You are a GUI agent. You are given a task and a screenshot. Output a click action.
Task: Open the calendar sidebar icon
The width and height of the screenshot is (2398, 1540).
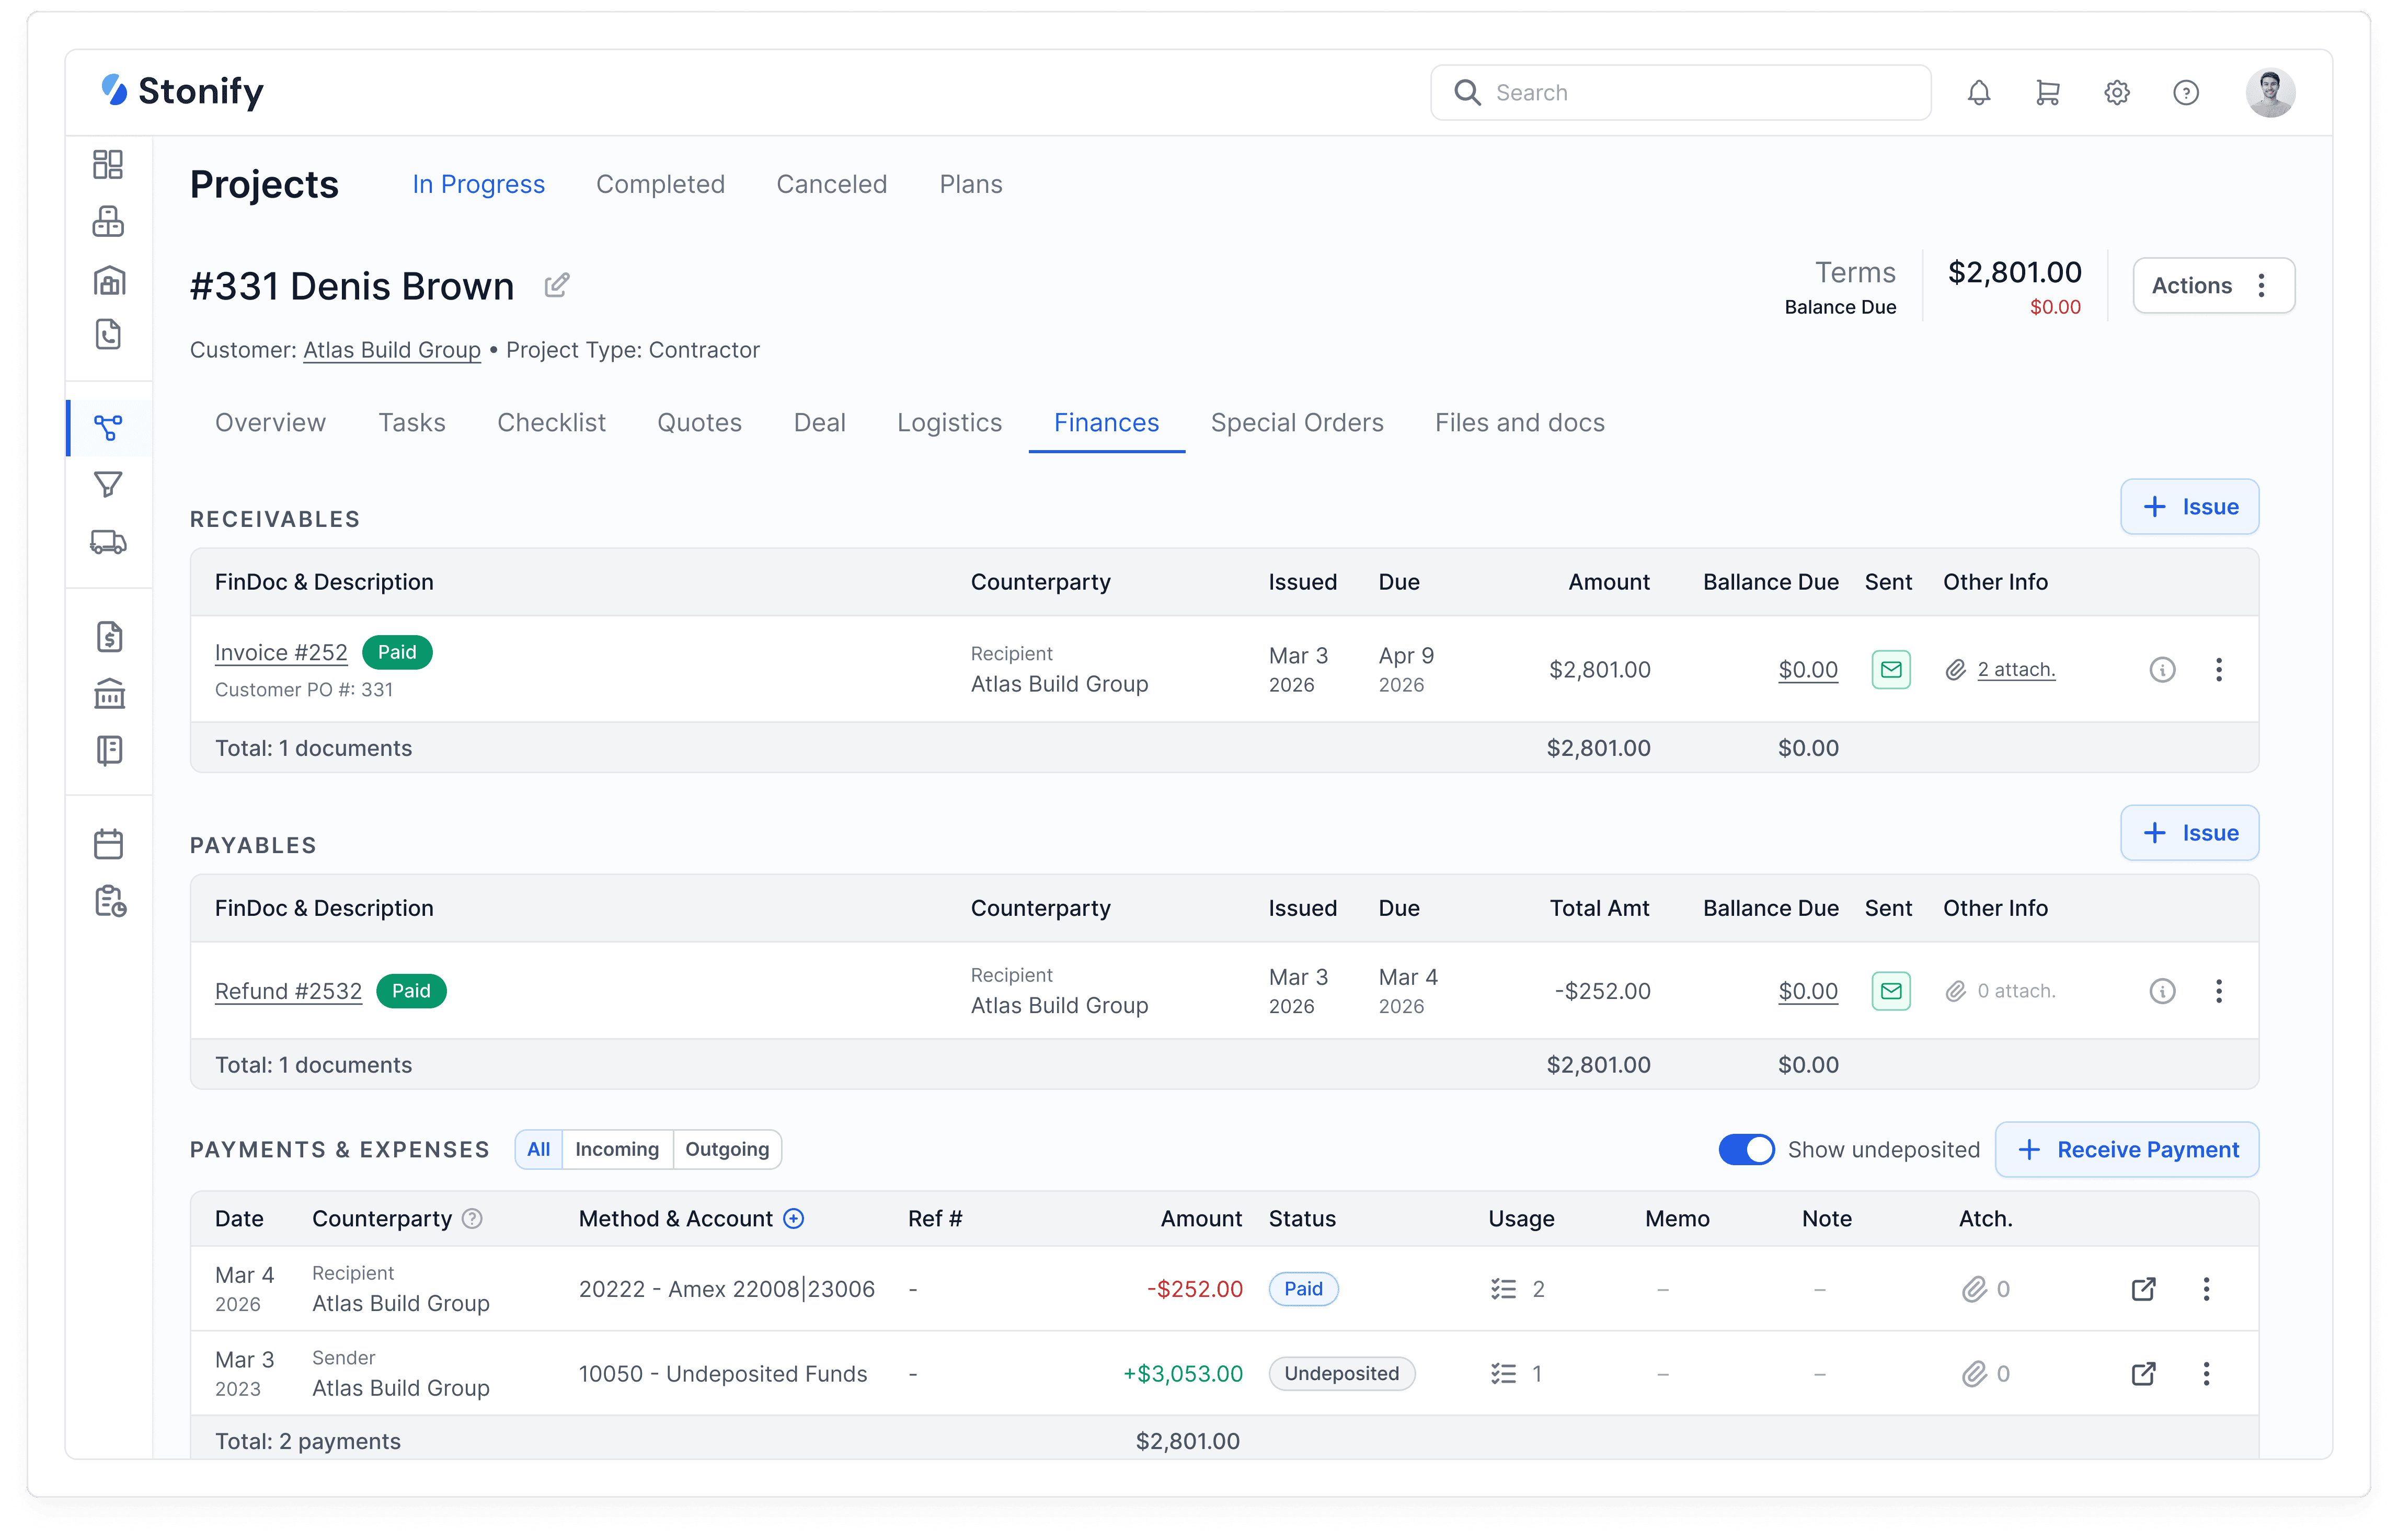coord(108,843)
